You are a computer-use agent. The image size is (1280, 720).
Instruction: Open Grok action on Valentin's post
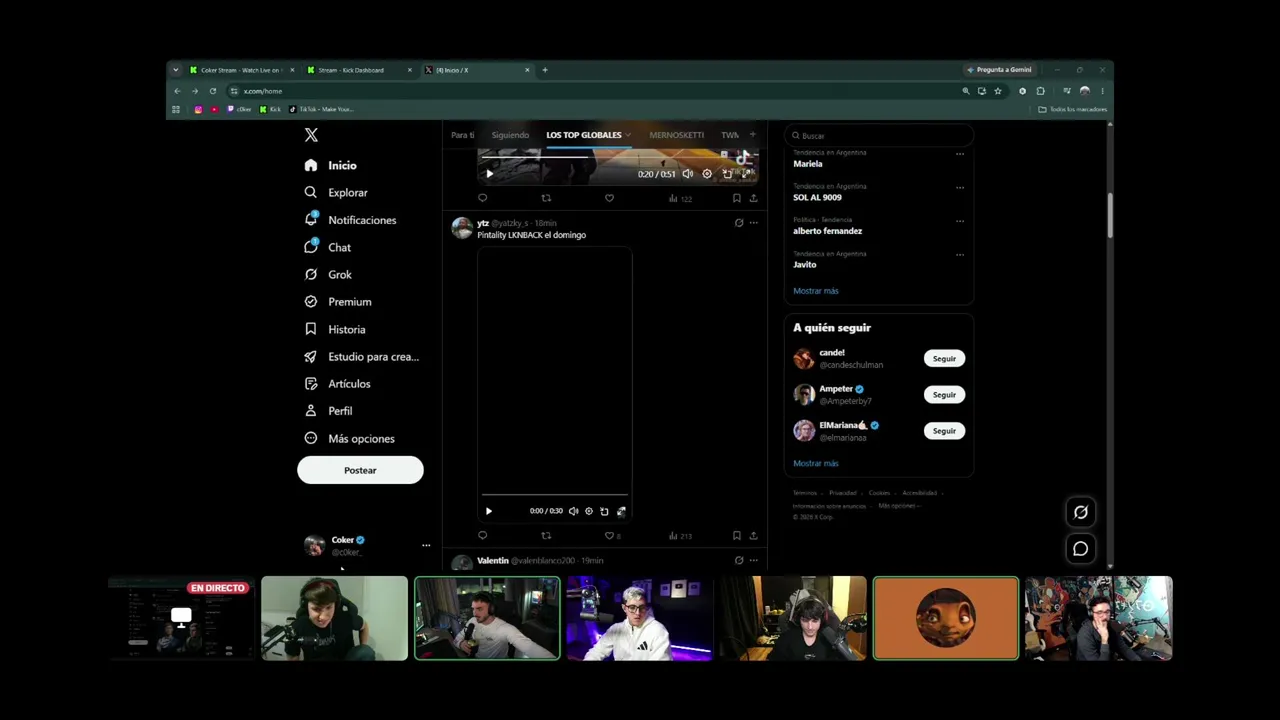[739, 560]
